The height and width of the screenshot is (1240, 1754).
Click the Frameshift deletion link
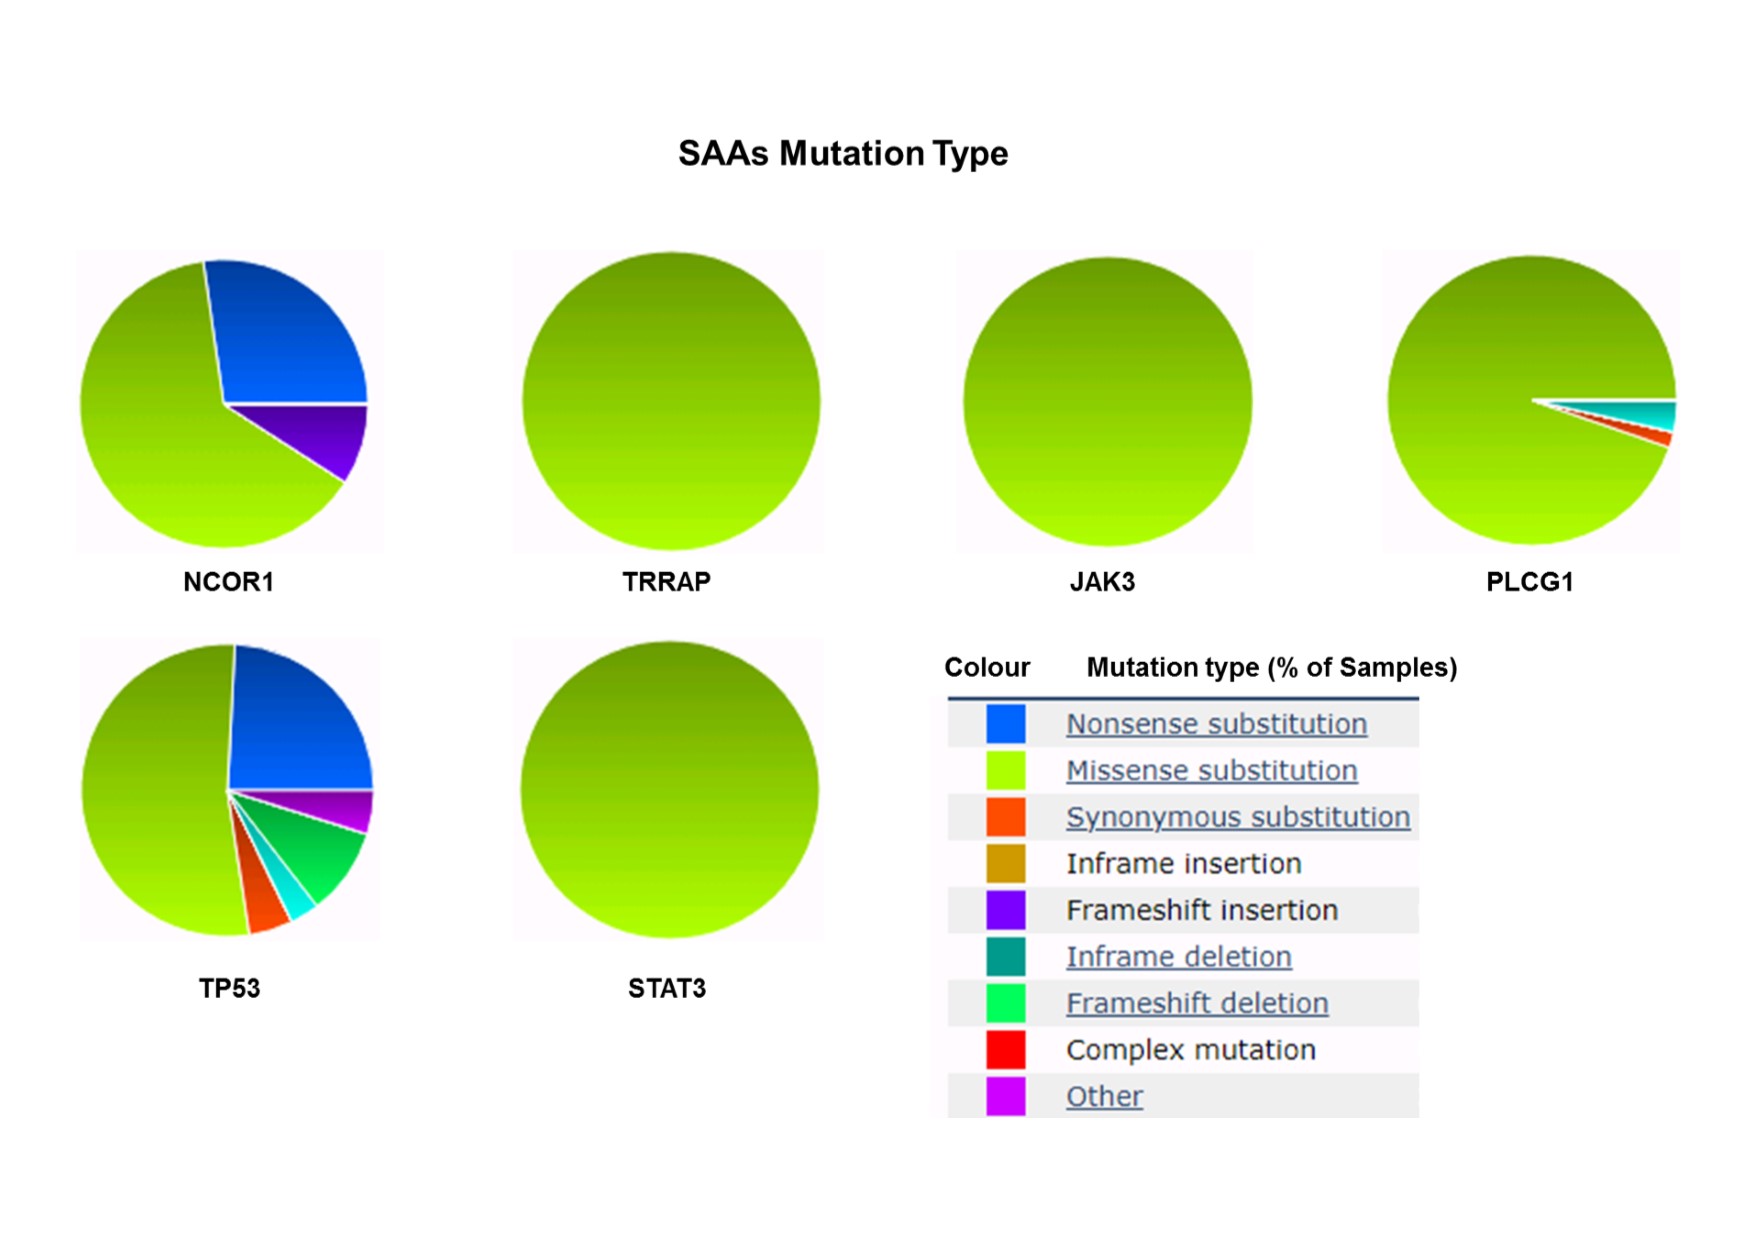tap(1196, 1003)
